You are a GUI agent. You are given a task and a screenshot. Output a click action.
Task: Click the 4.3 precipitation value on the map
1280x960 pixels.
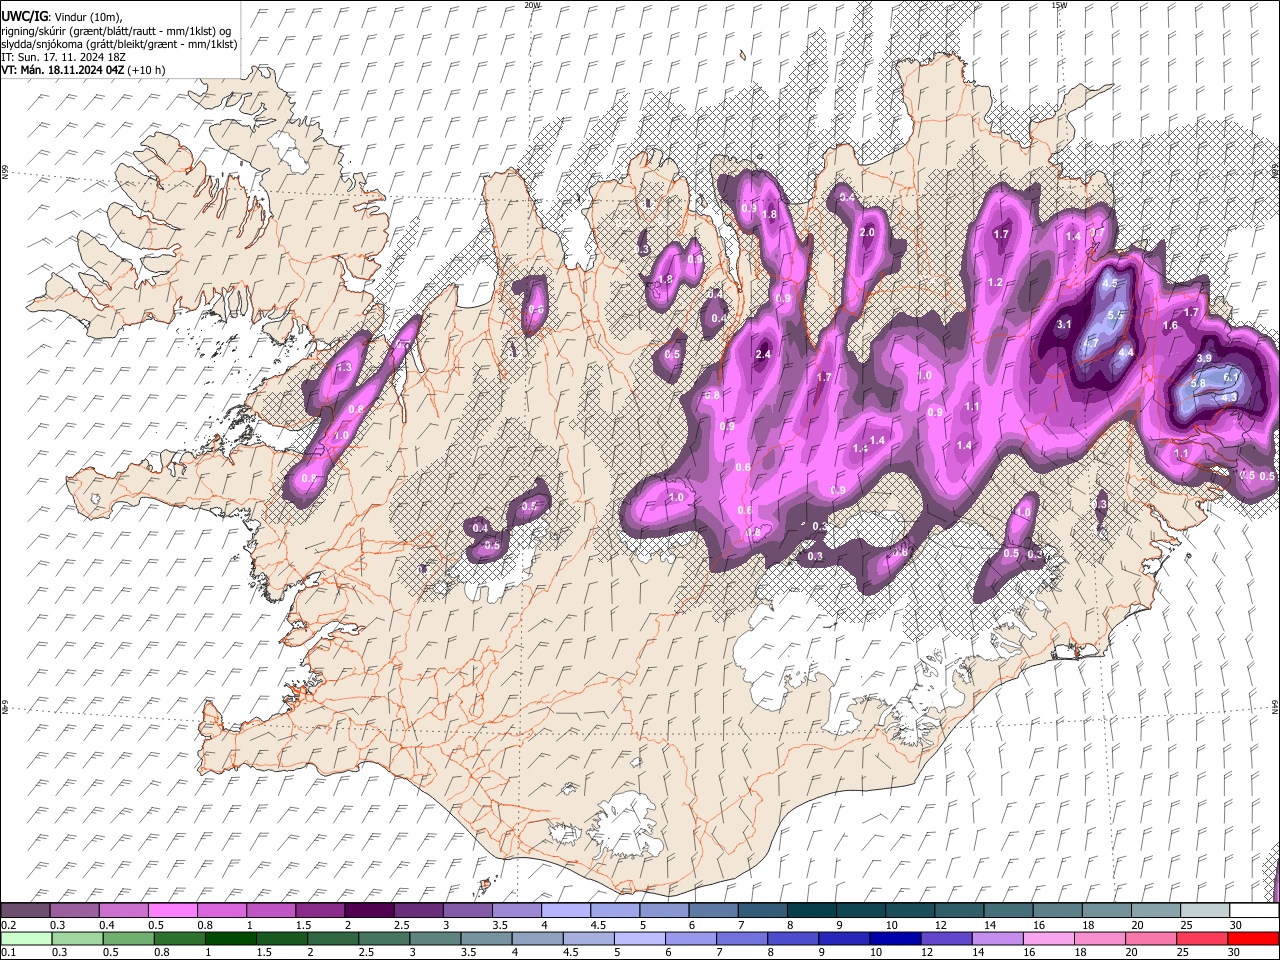click(1229, 397)
